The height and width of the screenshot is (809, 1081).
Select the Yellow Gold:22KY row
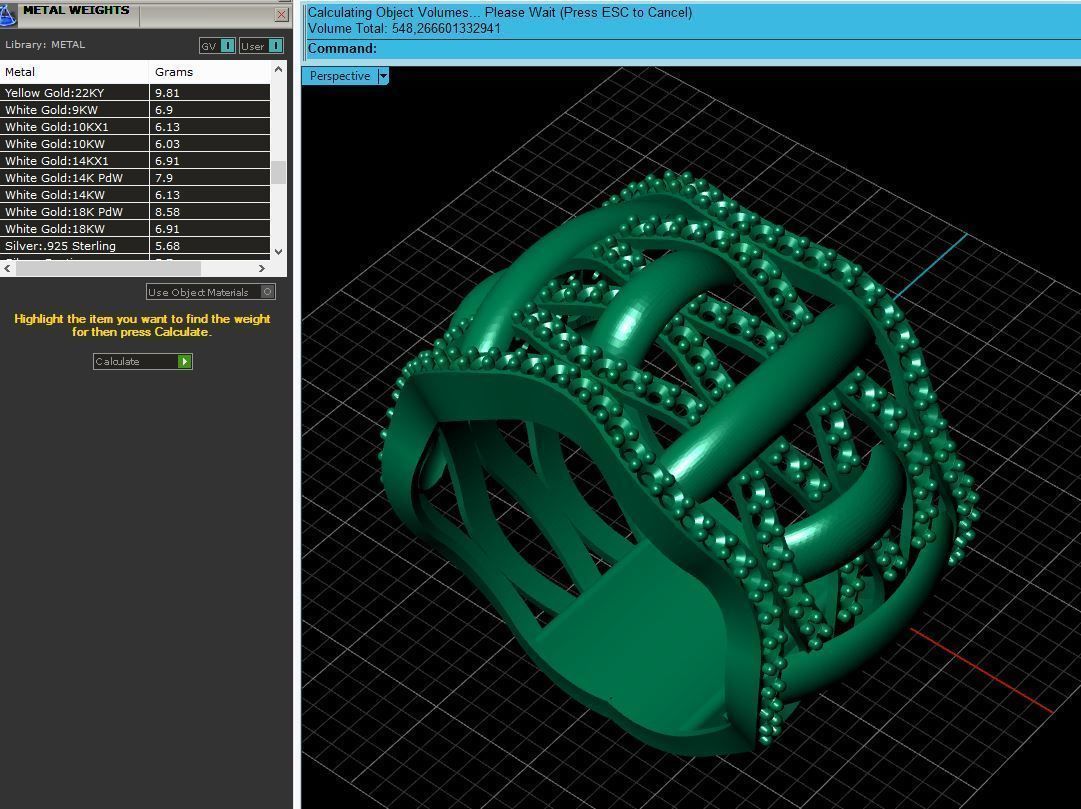135,92
